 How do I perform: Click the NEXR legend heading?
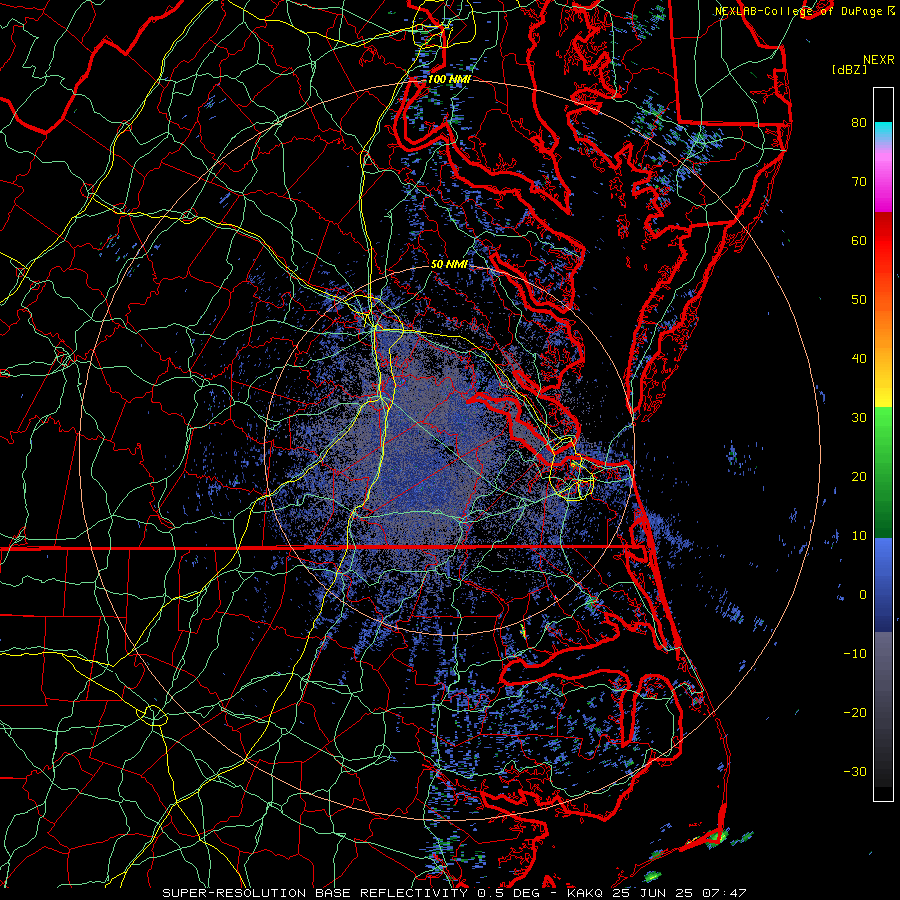tap(879, 60)
